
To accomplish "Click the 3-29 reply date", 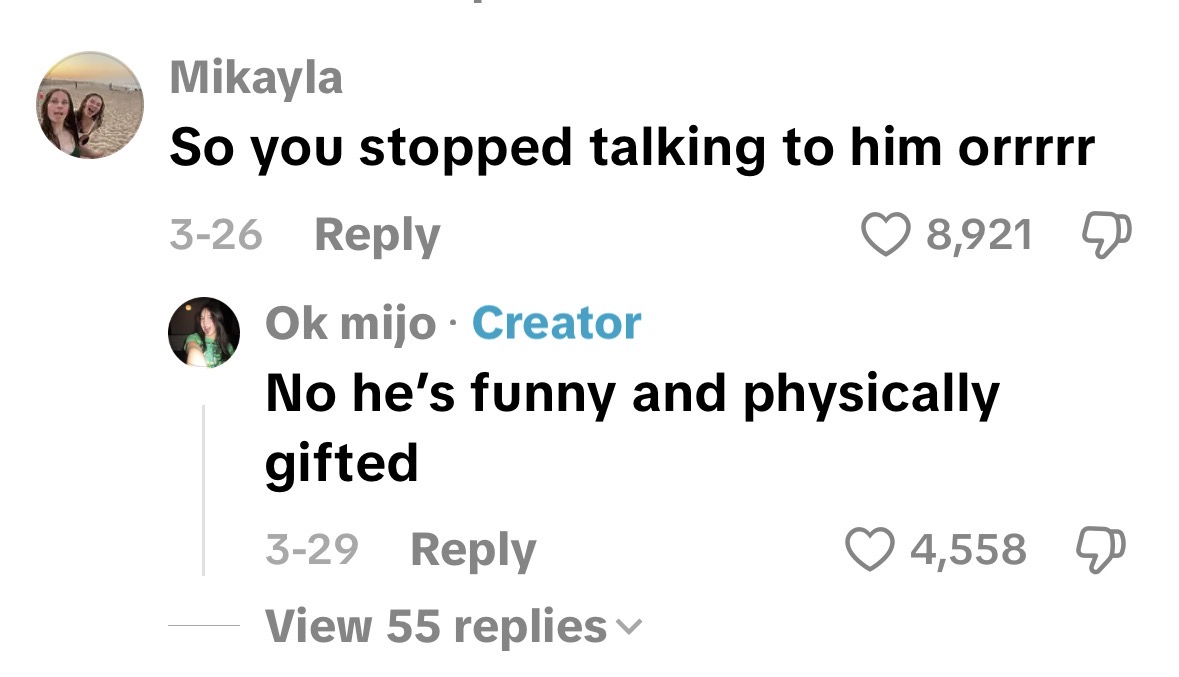I will [311, 549].
